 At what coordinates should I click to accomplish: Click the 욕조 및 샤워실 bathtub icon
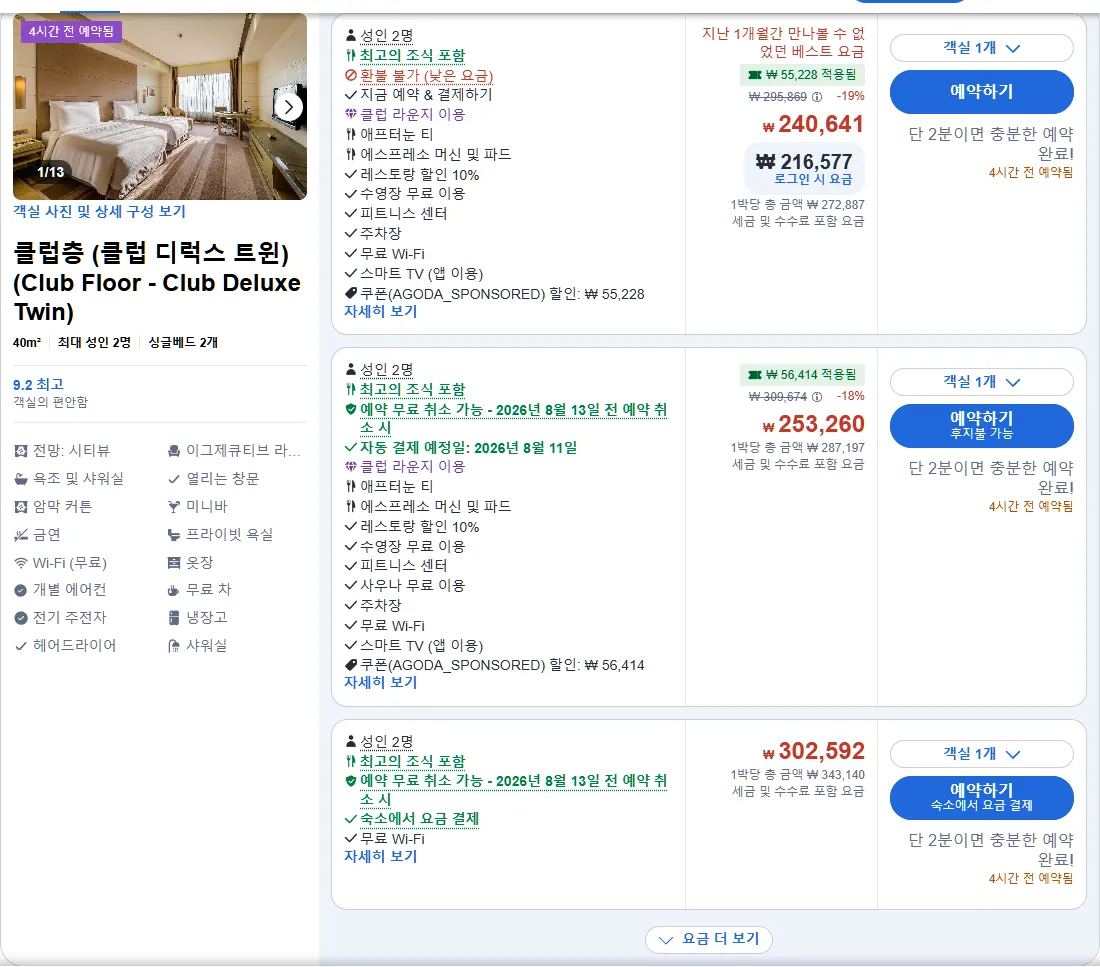(21, 479)
